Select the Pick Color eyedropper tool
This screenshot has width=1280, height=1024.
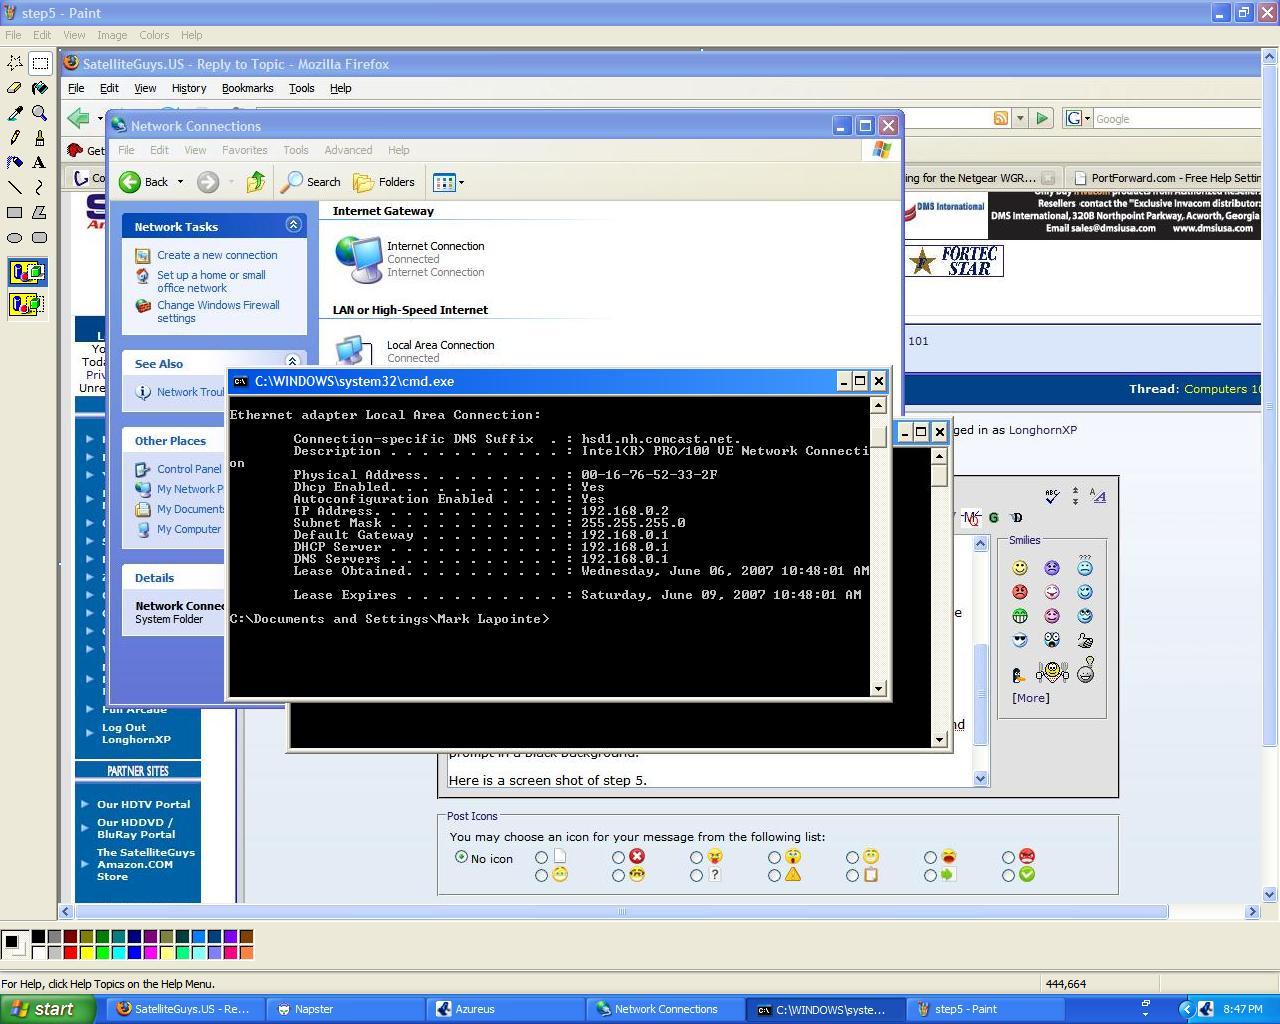15,113
